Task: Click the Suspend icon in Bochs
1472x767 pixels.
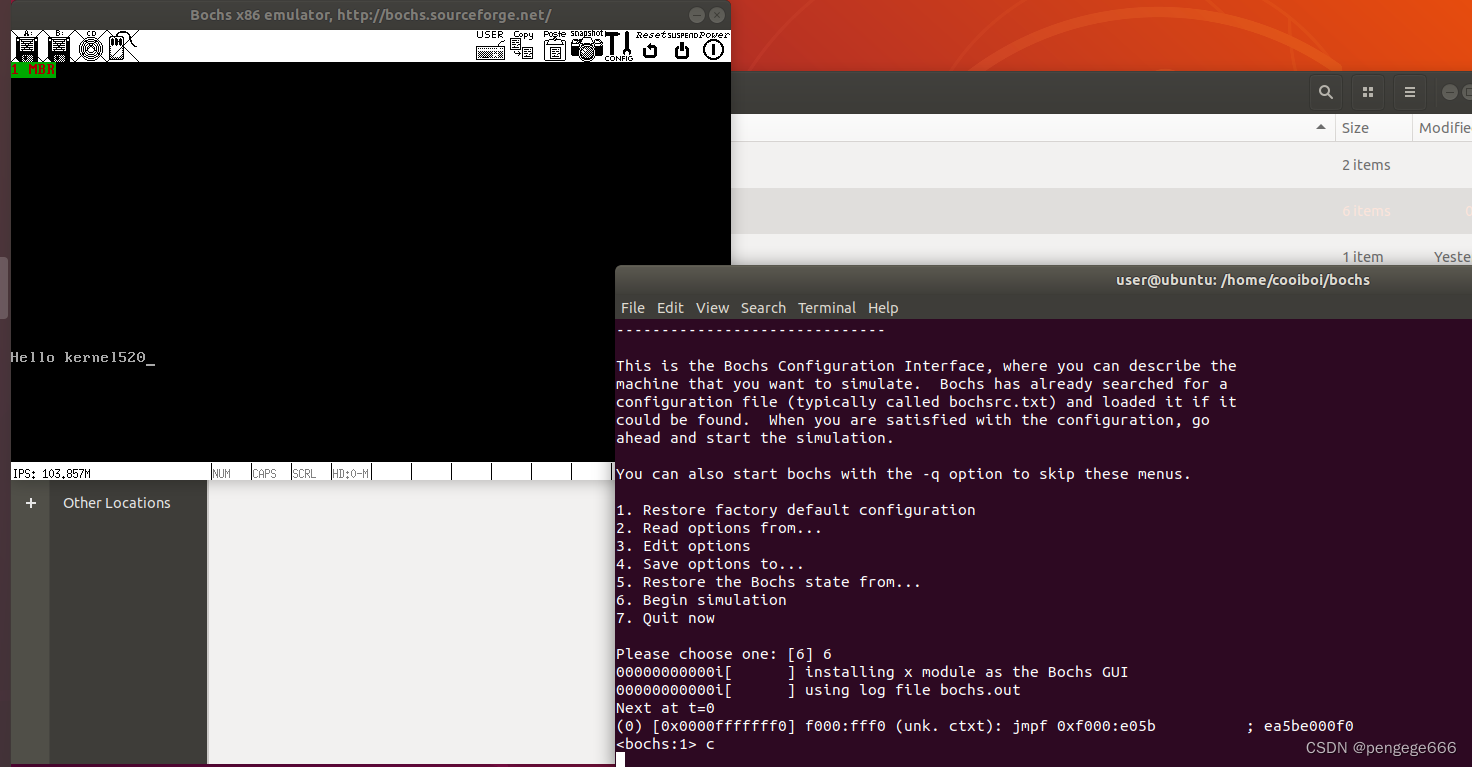Action: point(682,46)
